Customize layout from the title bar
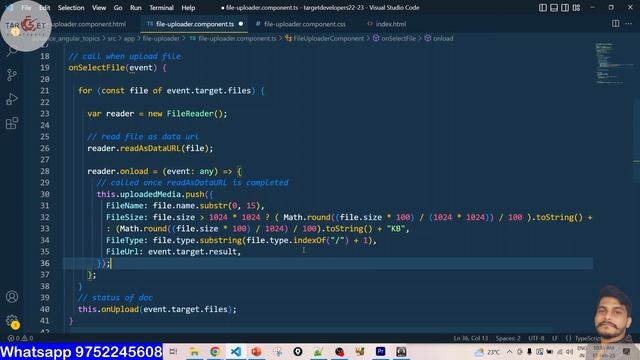The width and height of the screenshot is (640, 360). point(576,7)
